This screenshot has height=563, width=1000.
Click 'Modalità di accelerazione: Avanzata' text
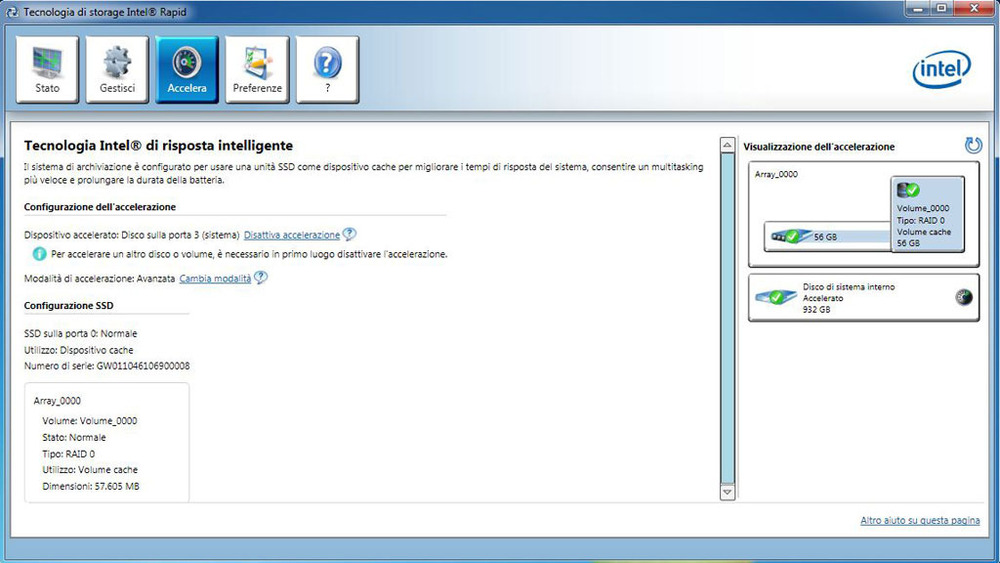coord(99,279)
